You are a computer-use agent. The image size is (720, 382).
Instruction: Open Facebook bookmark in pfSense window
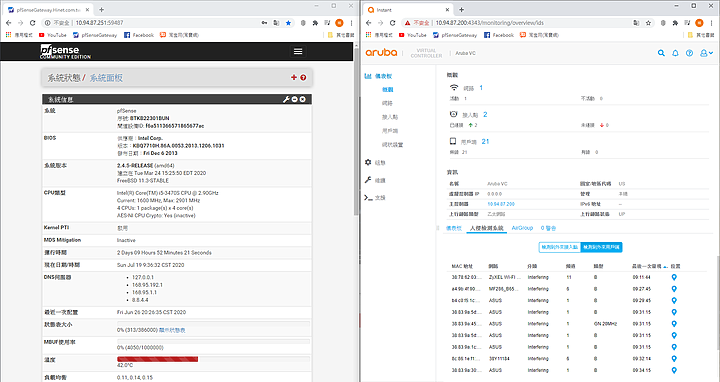139,35
